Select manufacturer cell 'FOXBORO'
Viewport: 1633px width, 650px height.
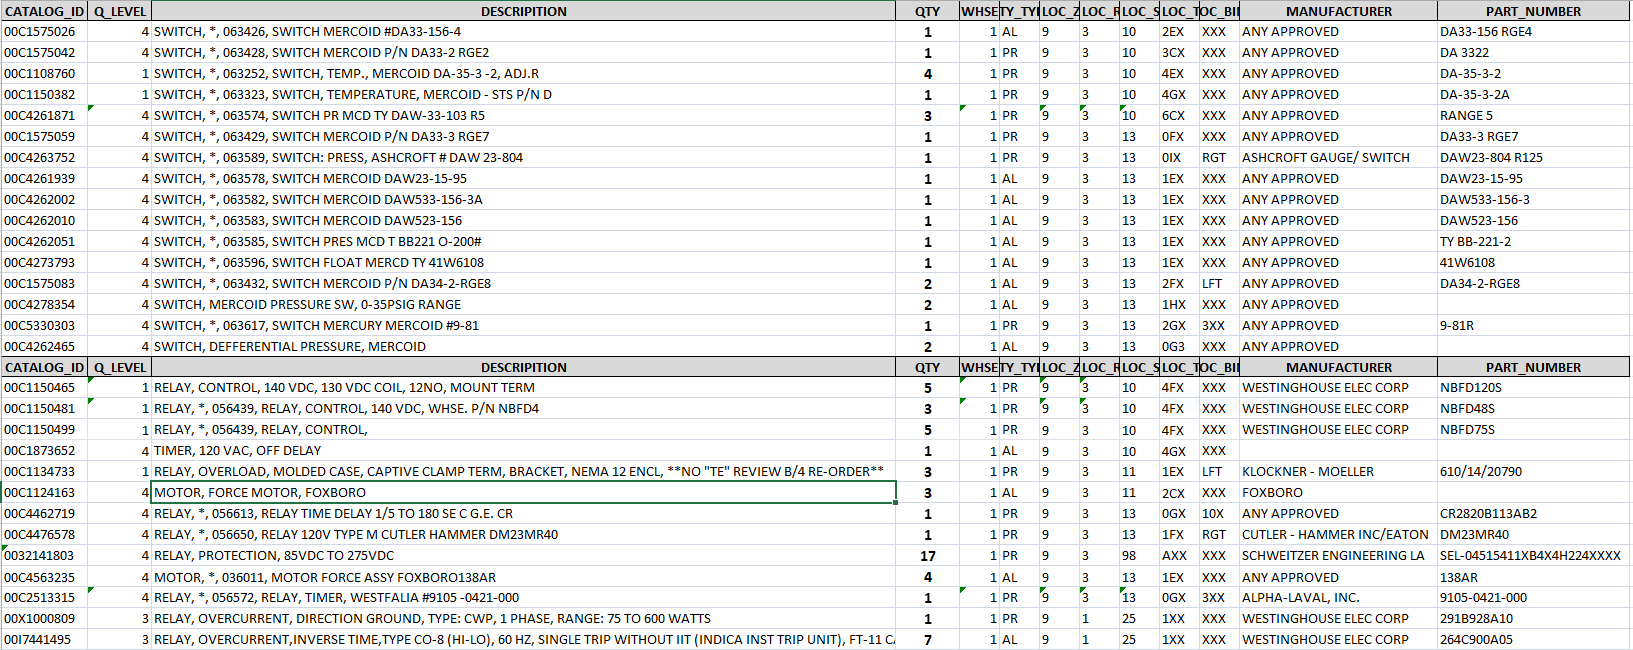pos(1338,493)
